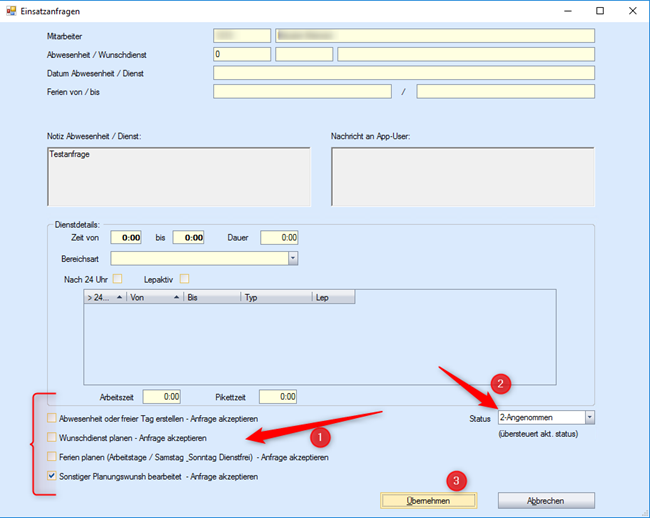Select the 'Typ' column header
This screenshot has width=650, height=518.
point(275,297)
